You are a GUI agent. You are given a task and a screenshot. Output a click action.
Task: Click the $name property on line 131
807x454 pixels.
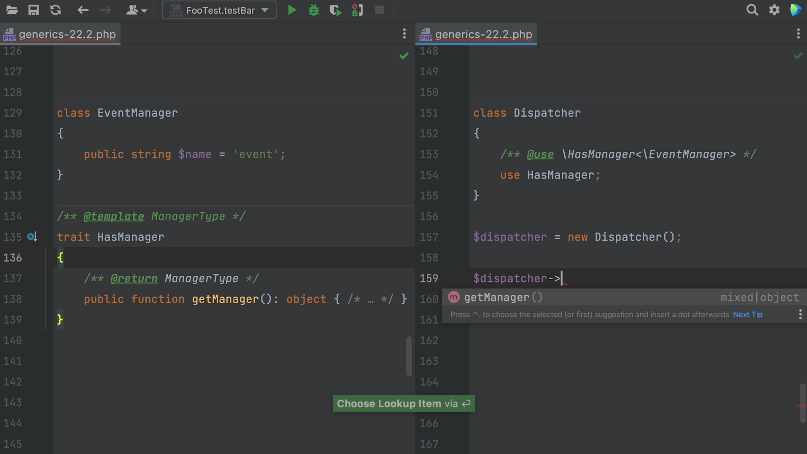(195, 154)
